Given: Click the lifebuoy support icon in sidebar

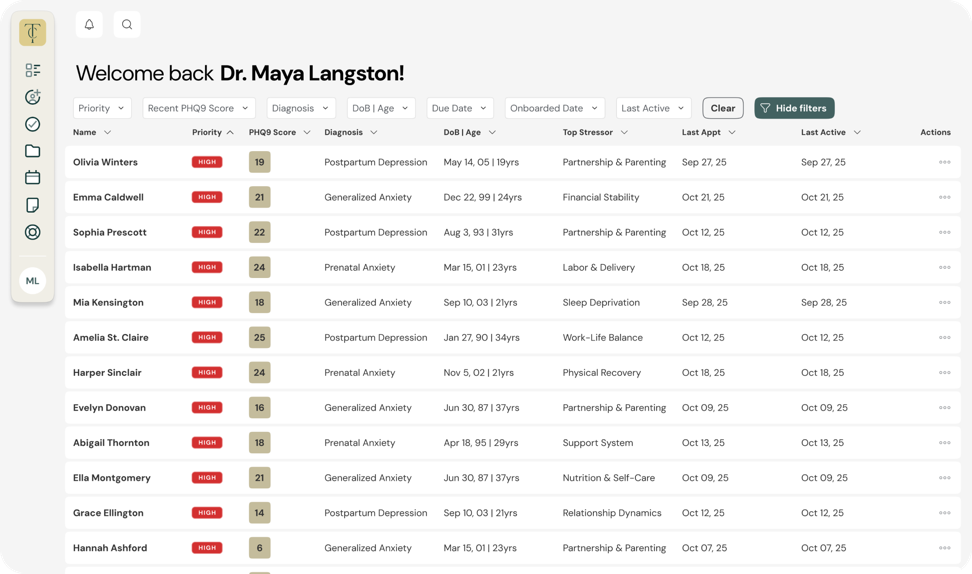Looking at the screenshot, I should tap(33, 232).
